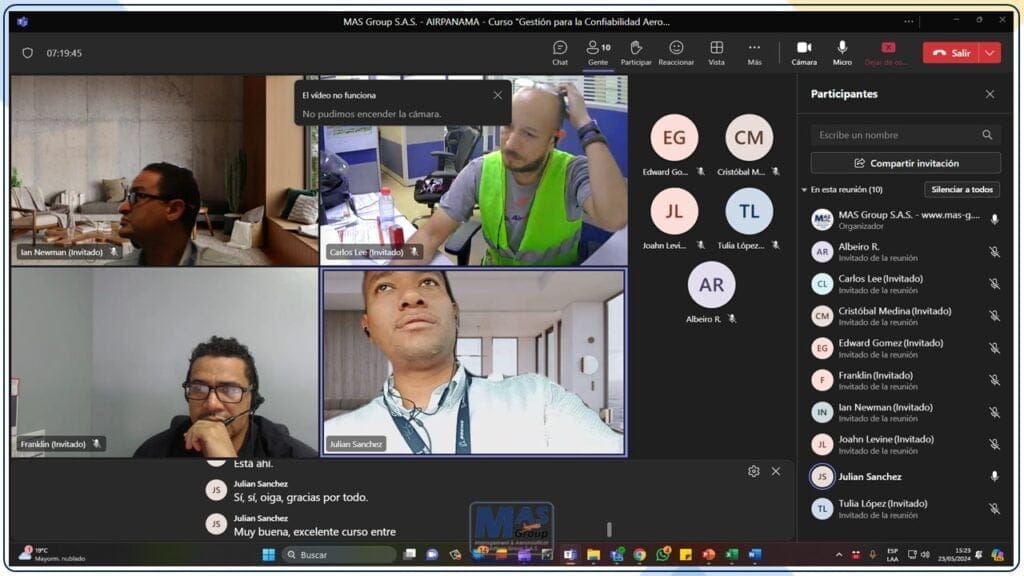This screenshot has width=1024, height=576.
Task: Close the 'El vídeo no funciona' notification
Action: point(498,95)
